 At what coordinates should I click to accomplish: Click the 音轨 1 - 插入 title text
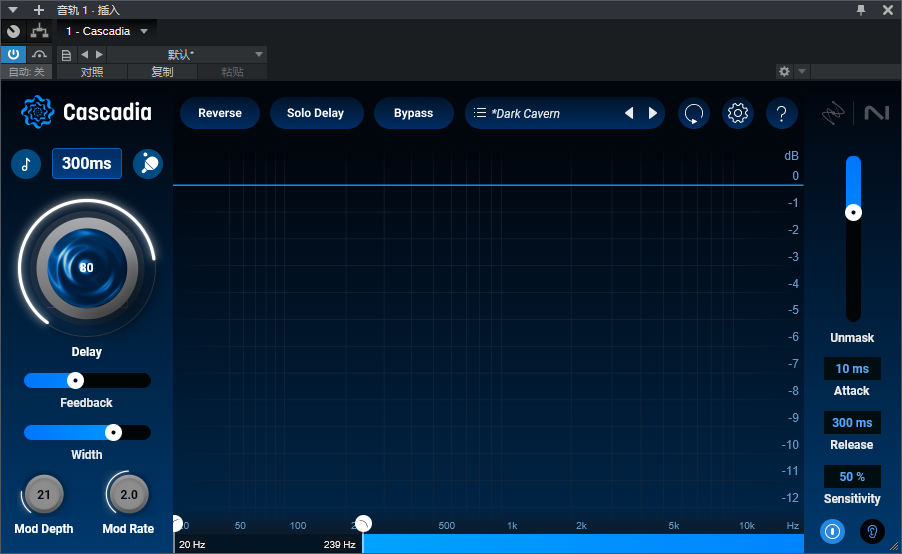click(x=88, y=10)
